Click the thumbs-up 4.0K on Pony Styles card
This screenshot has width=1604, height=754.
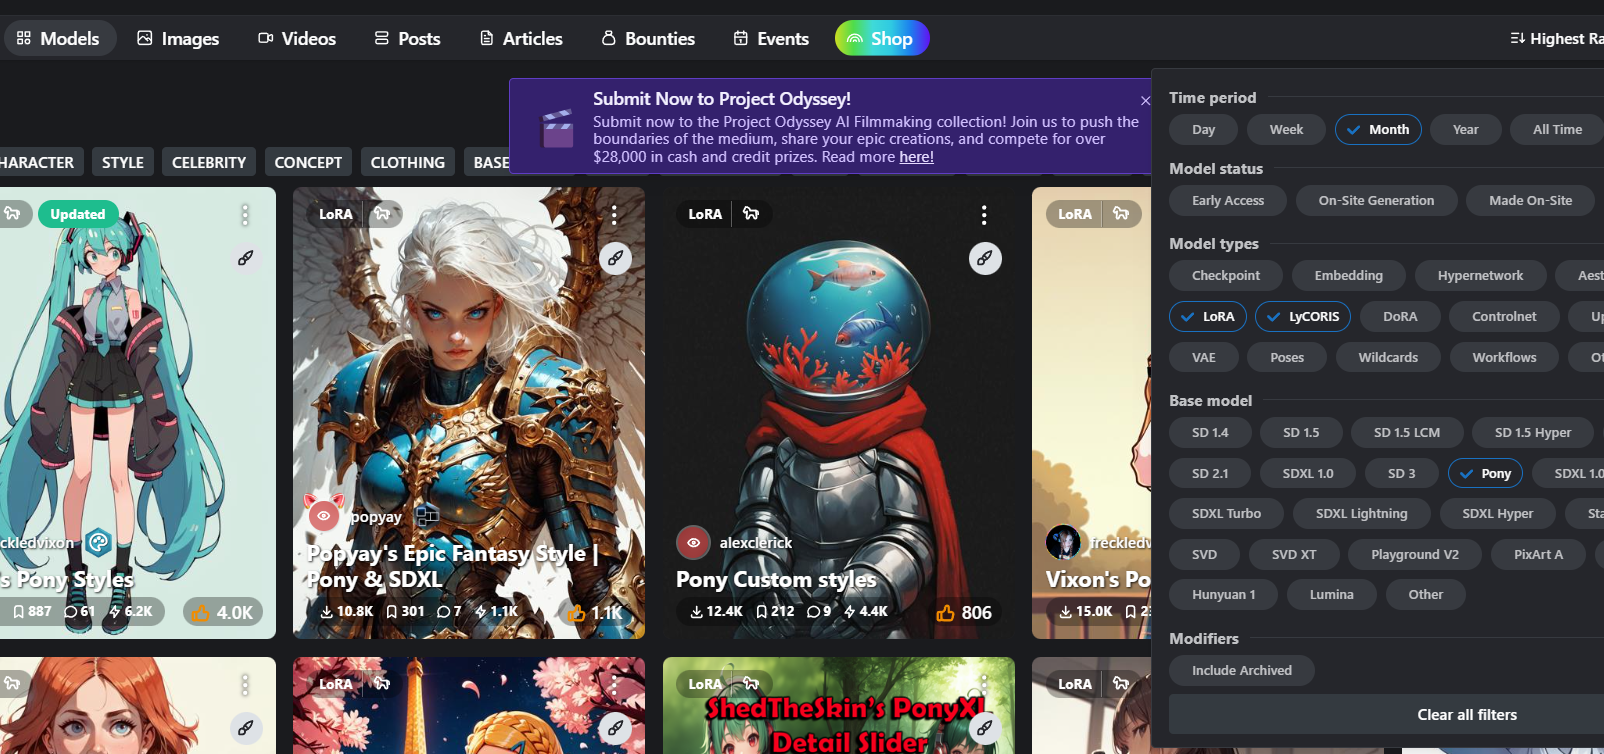click(223, 612)
